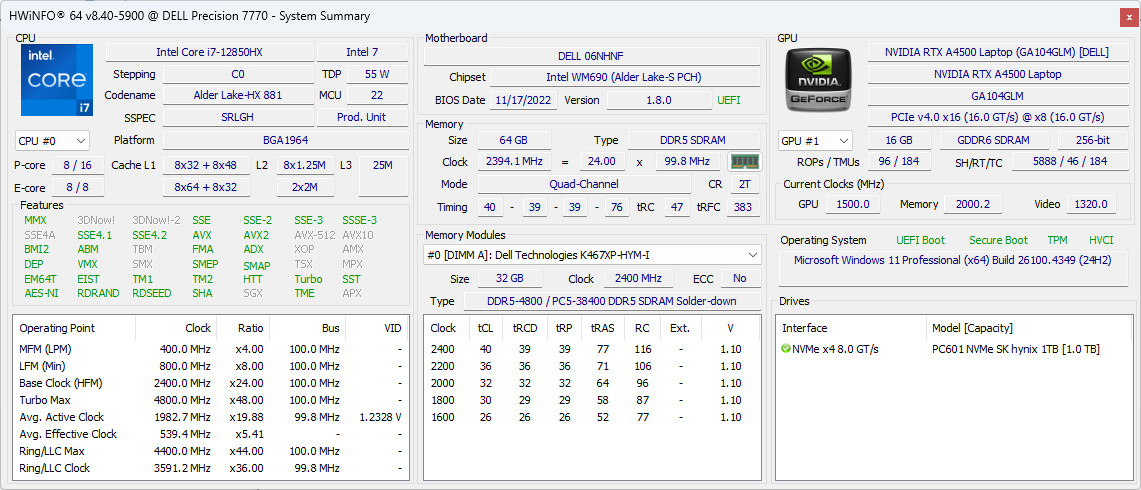Click the E-core 8 / 8 value
The width and height of the screenshot is (1141, 490).
[77, 188]
